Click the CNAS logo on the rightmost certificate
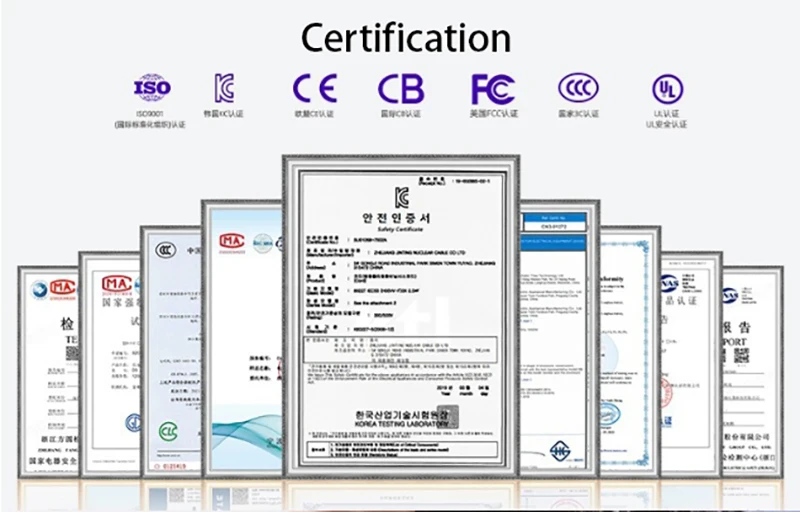Image resolution: width=800 pixels, height=512 pixels. 731,295
